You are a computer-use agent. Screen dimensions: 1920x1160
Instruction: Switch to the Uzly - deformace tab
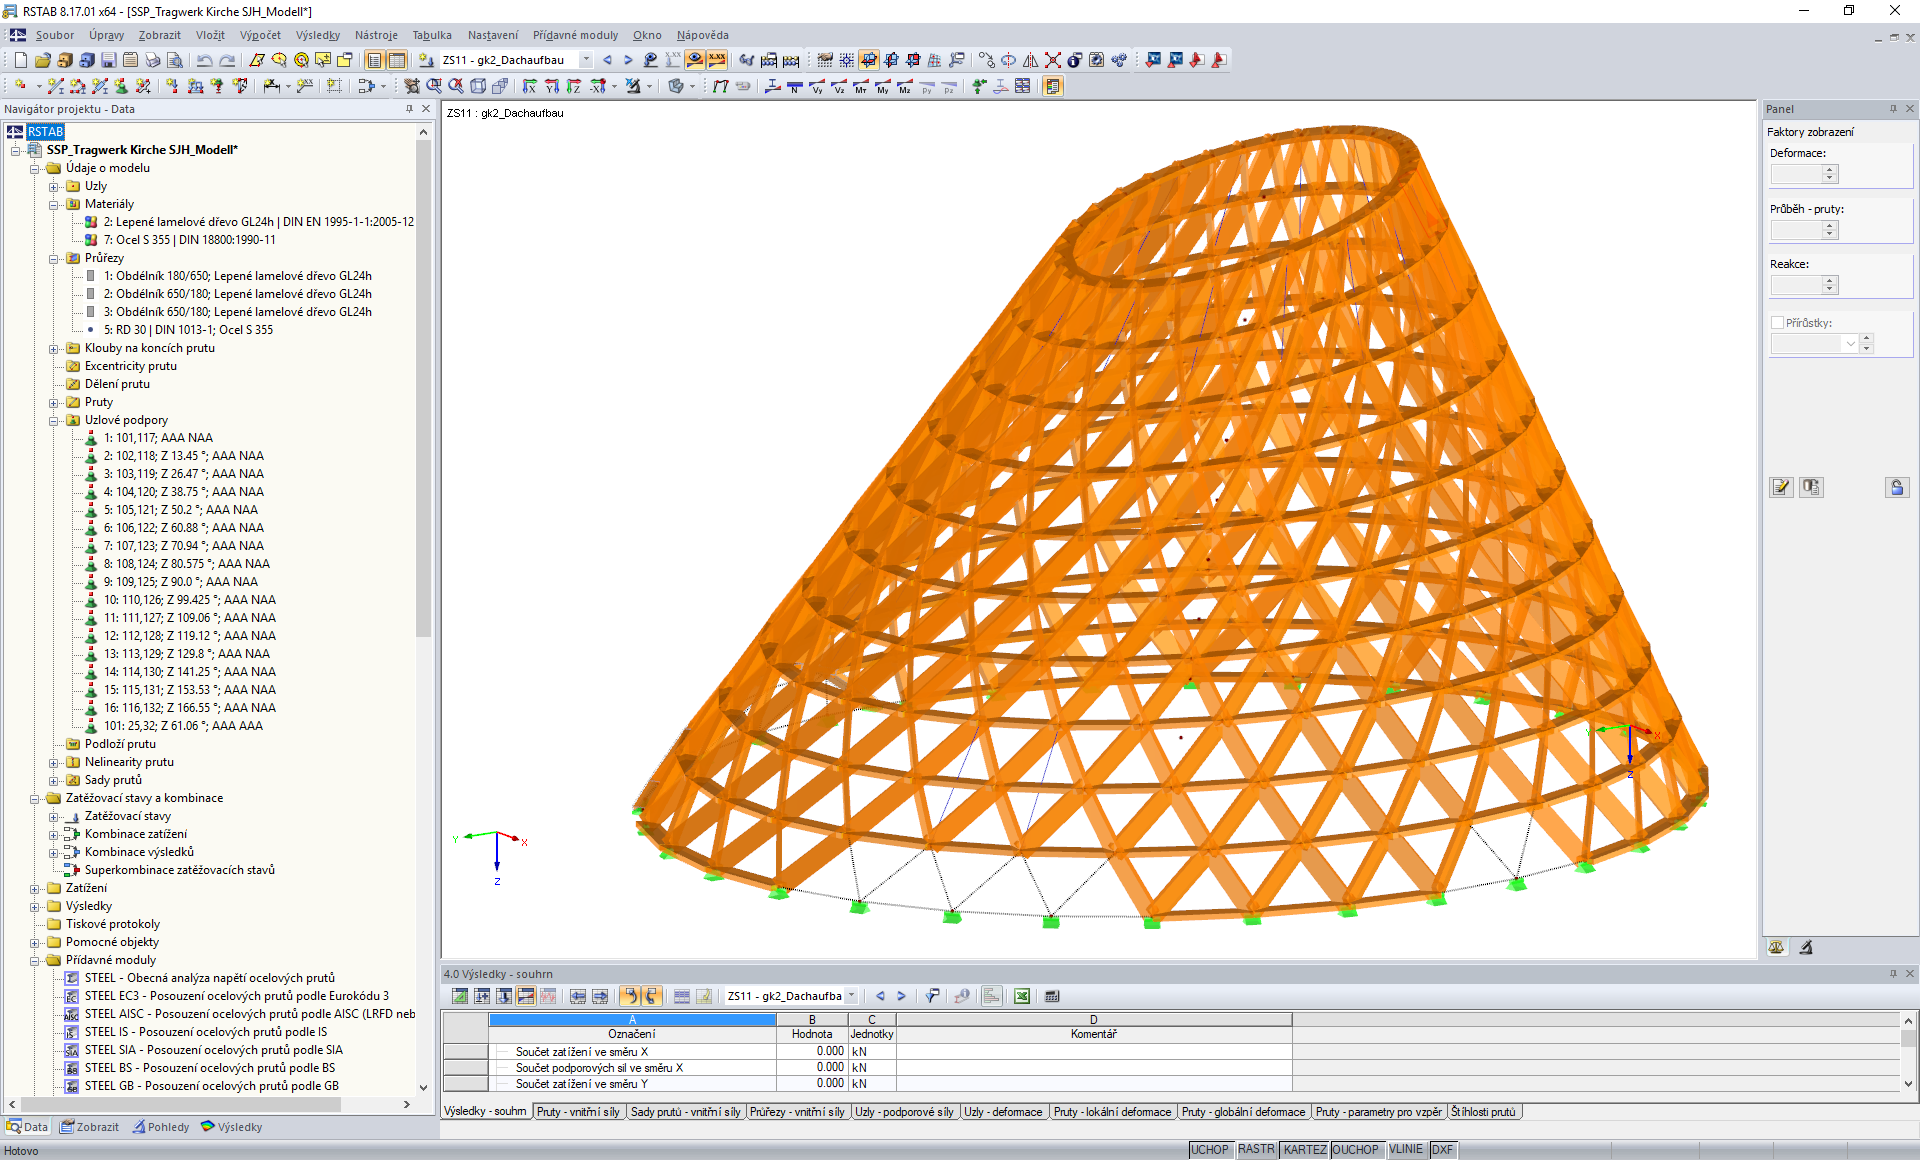tap(1002, 1112)
